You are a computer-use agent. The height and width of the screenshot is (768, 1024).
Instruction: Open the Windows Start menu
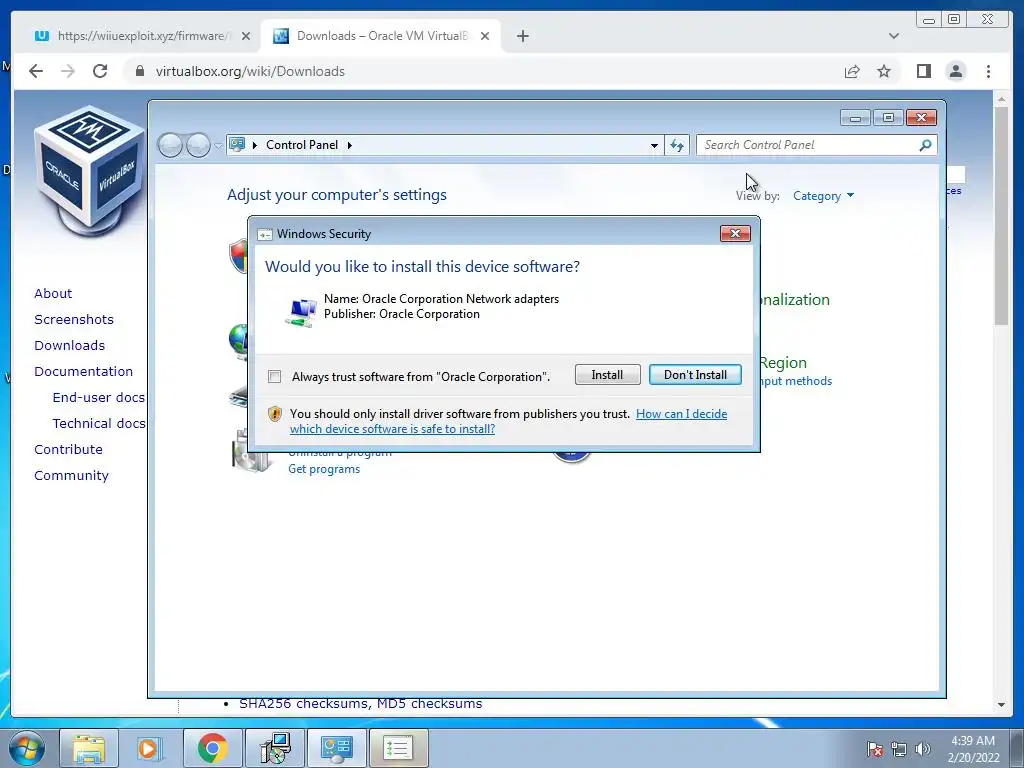26,748
